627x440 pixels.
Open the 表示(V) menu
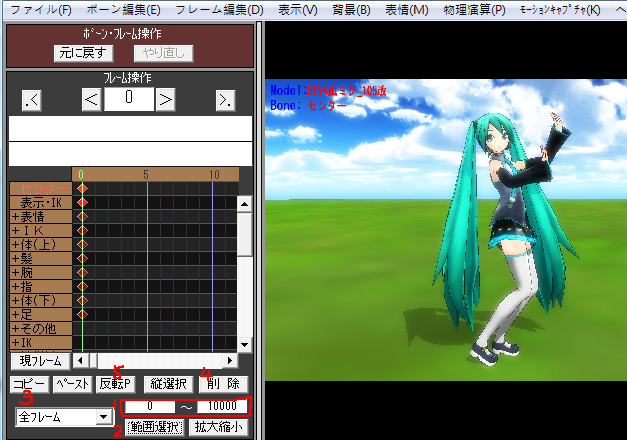[x=298, y=10]
